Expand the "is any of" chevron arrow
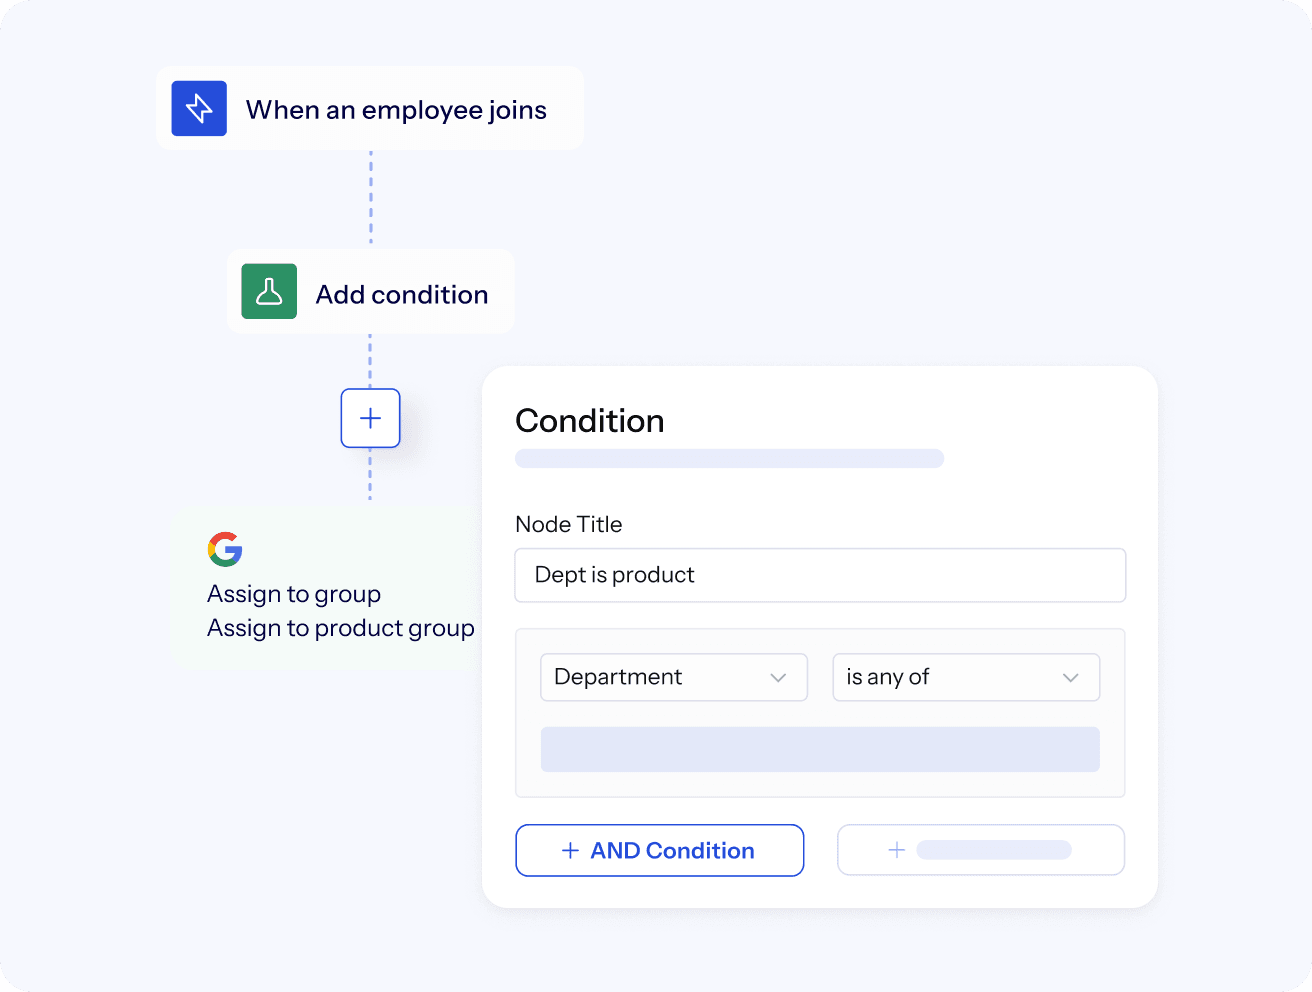 coord(1070,678)
